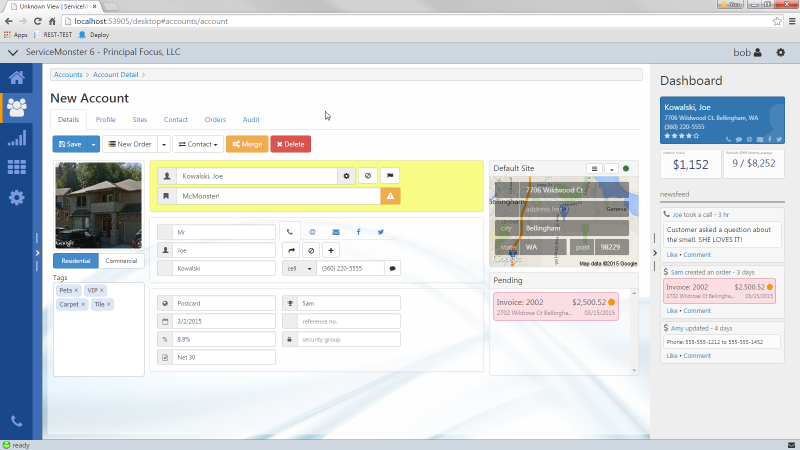Screen dimensions: 800x450
Task: Click the orange warning triangle icon
Action: pos(390,196)
